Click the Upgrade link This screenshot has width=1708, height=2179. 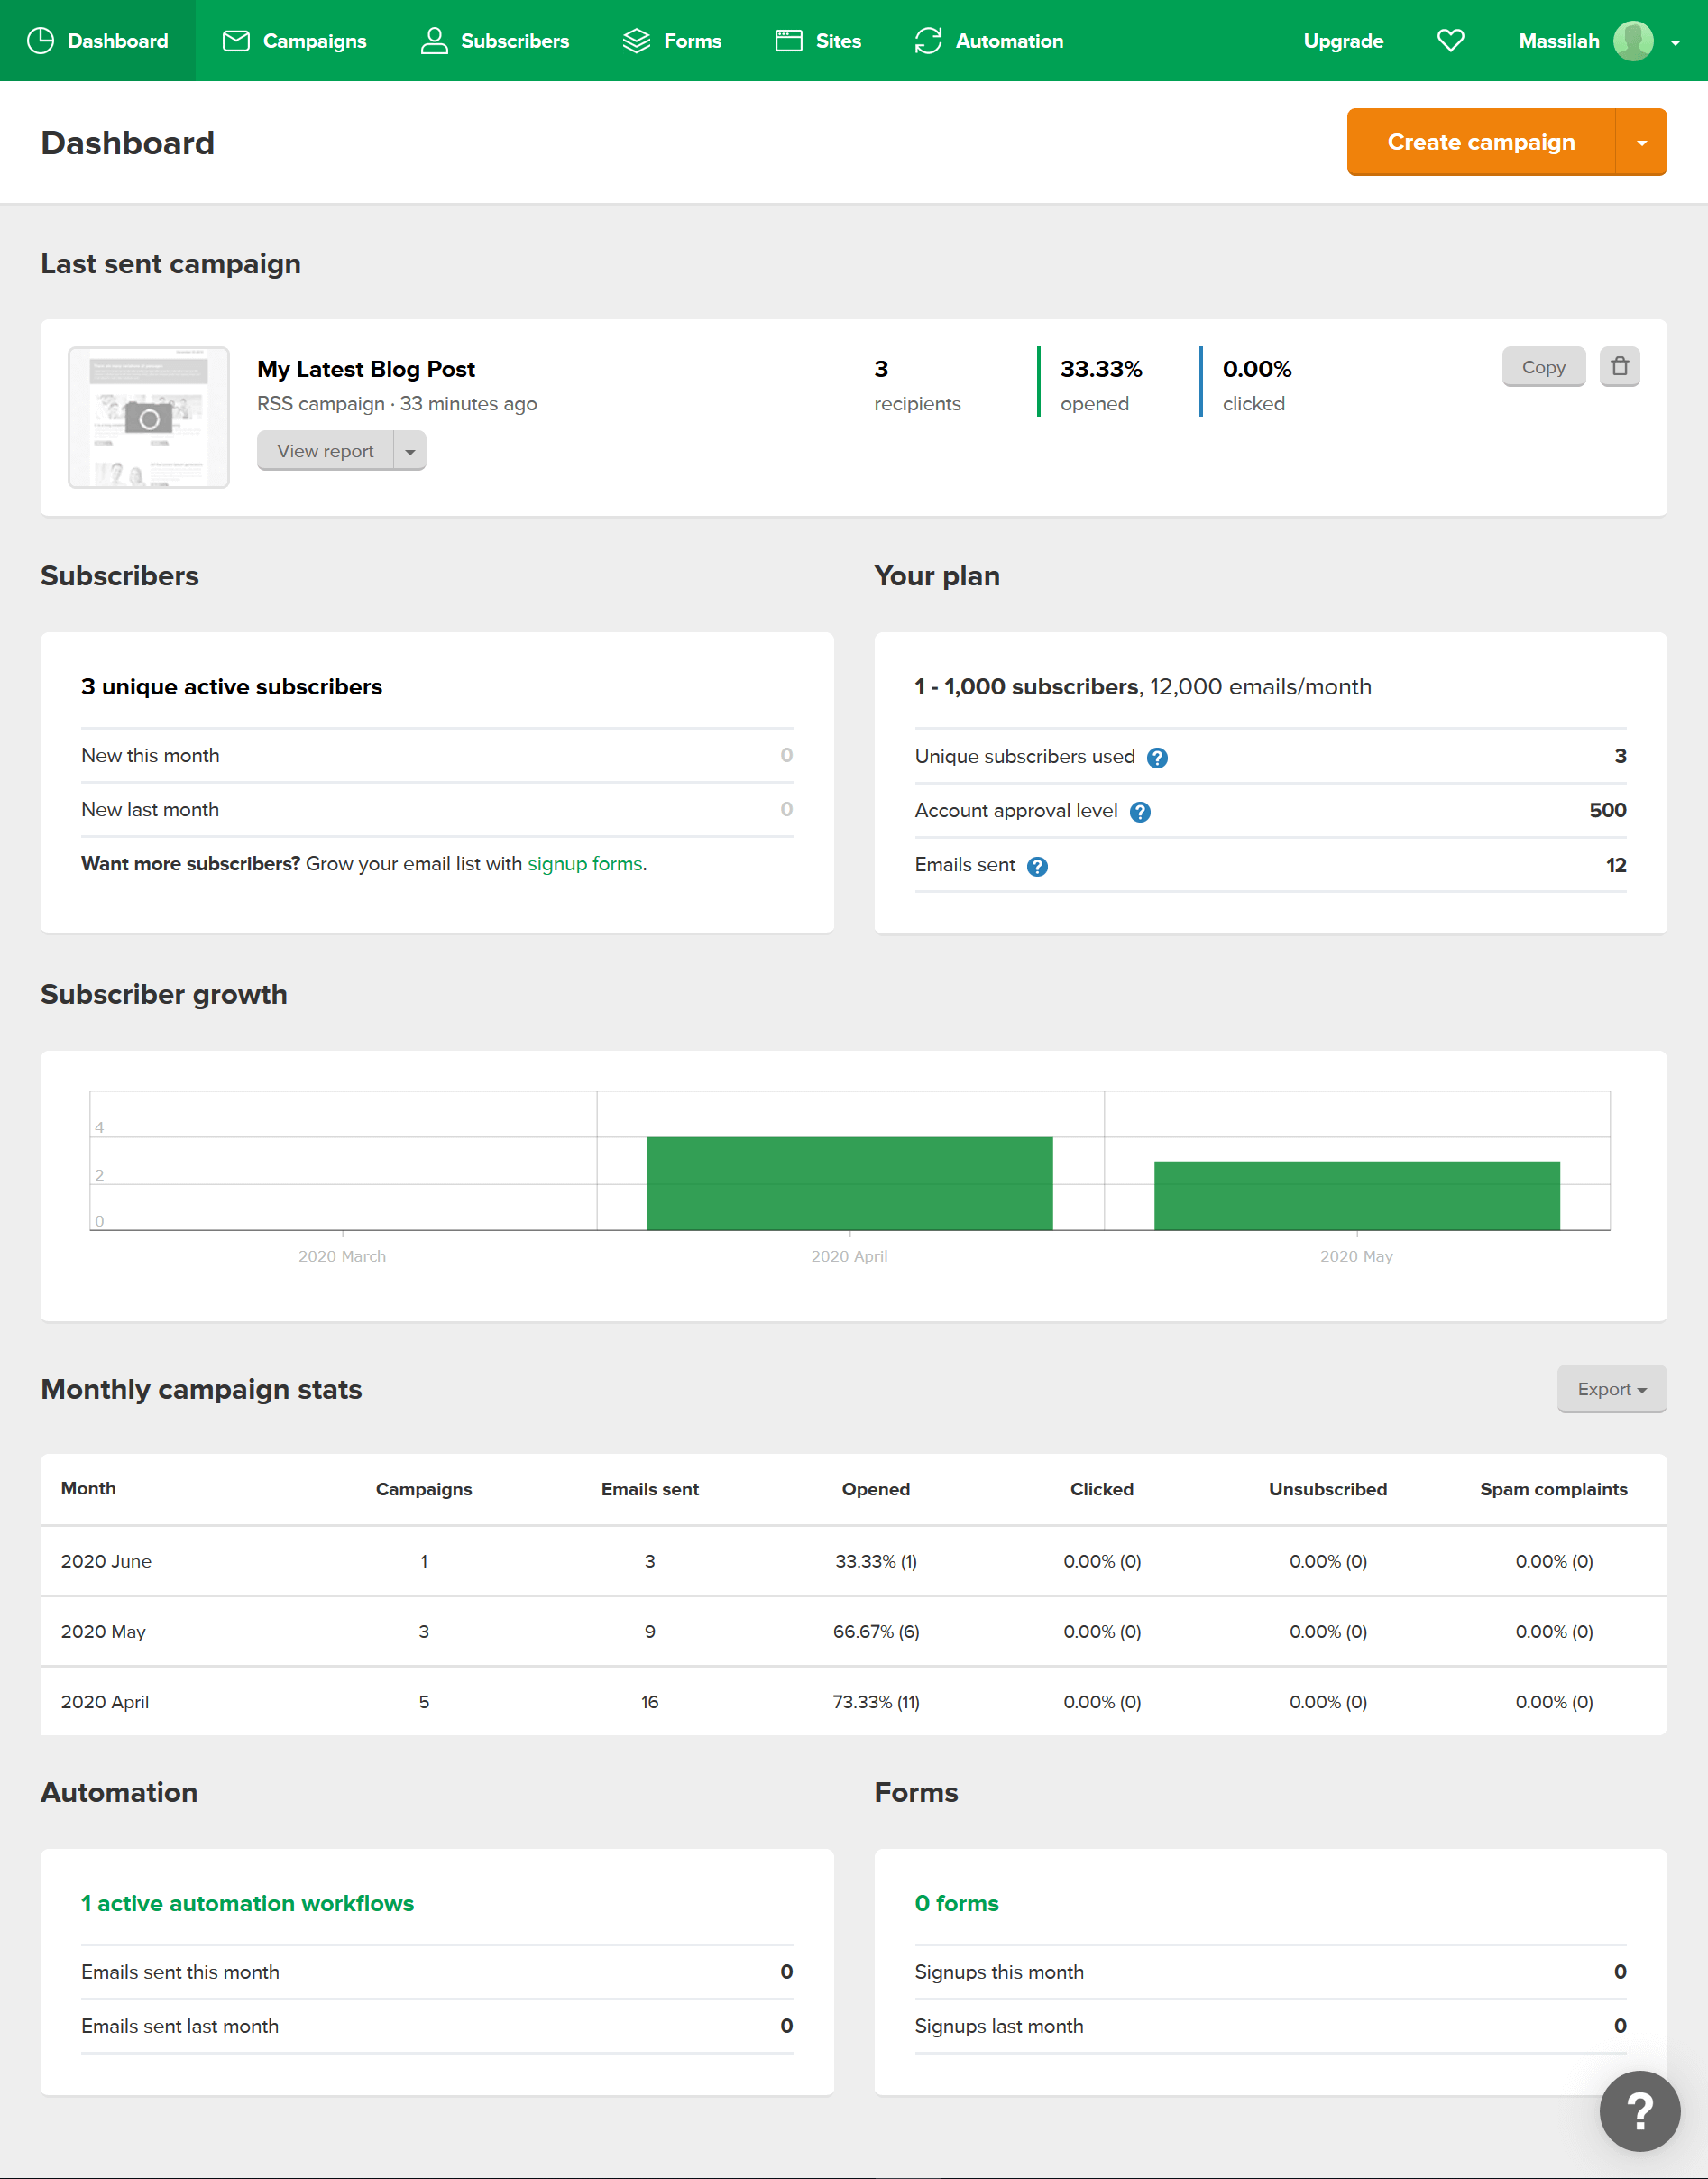1343,41
